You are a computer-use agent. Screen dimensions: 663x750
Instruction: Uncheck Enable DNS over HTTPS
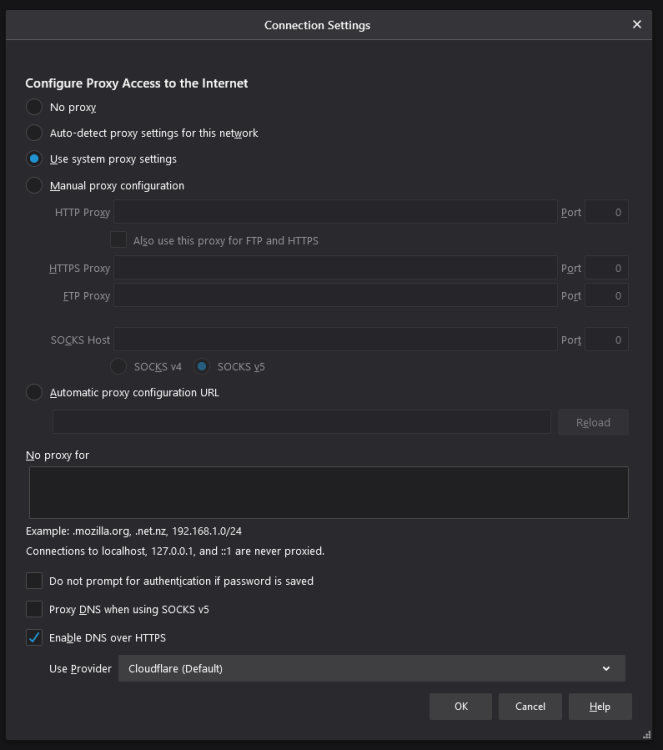34,637
